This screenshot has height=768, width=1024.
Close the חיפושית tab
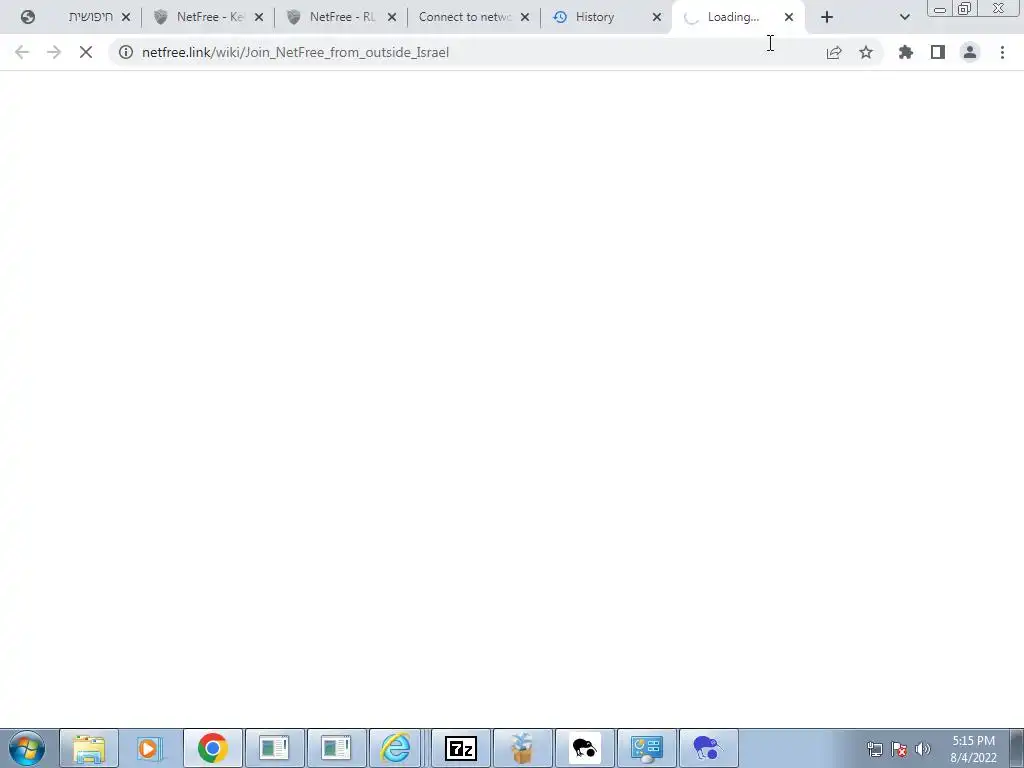tap(126, 18)
